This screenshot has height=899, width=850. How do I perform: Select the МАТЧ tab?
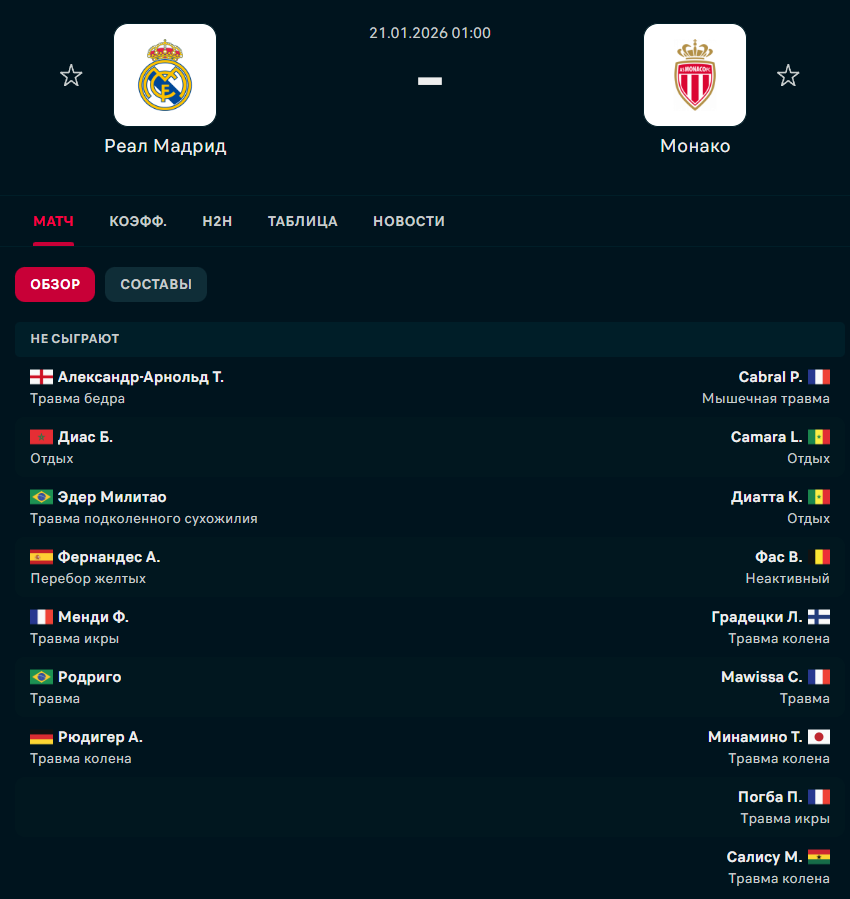coord(54,221)
